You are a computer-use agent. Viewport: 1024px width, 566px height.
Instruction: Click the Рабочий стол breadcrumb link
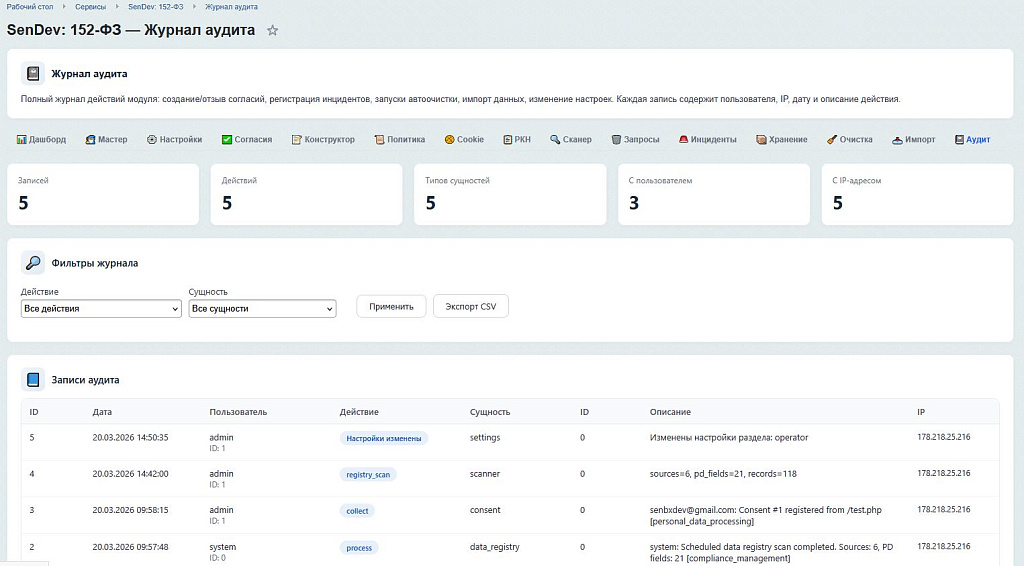(x=28, y=7)
